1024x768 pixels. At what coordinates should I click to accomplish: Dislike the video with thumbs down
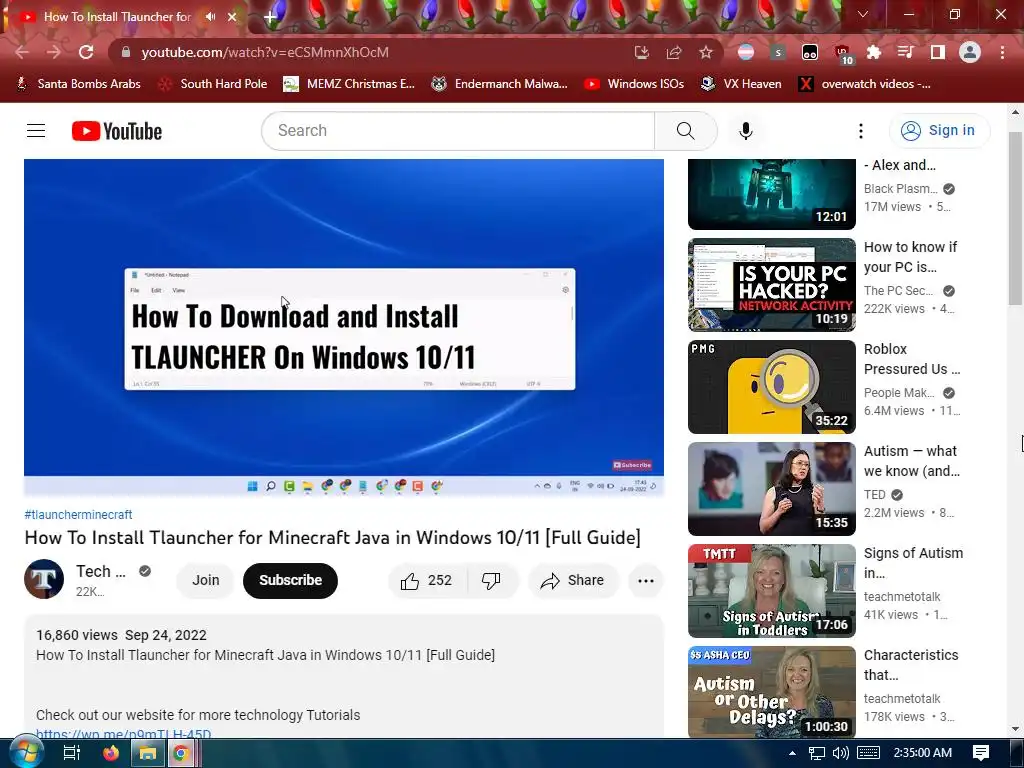click(491, 581)
